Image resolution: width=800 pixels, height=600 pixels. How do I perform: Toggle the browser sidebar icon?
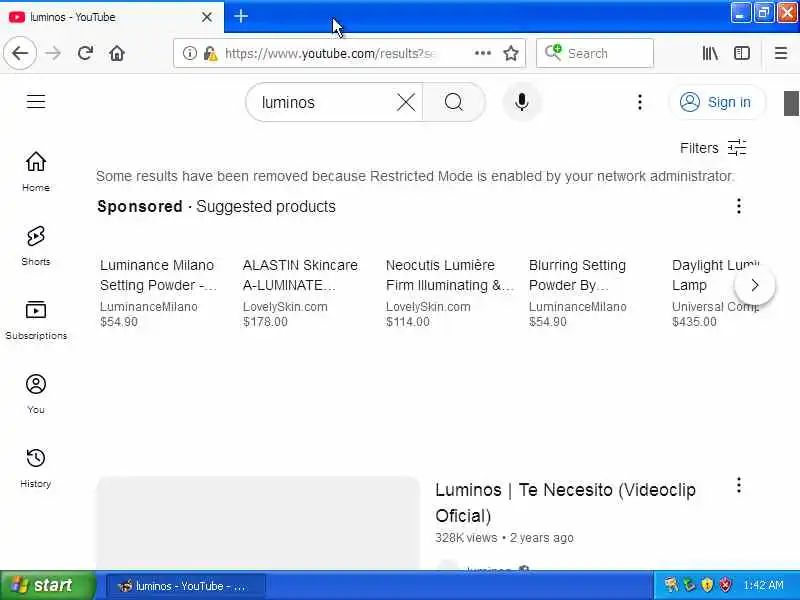742,53
